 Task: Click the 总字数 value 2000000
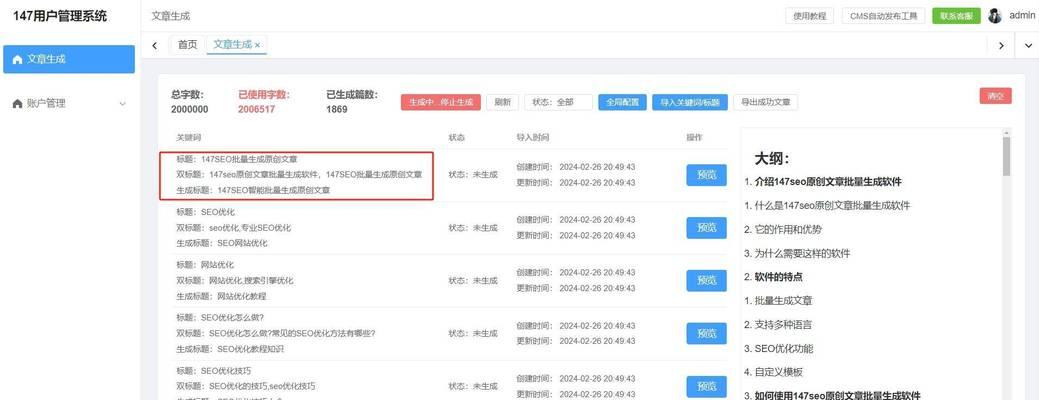[x=190, y=109]
